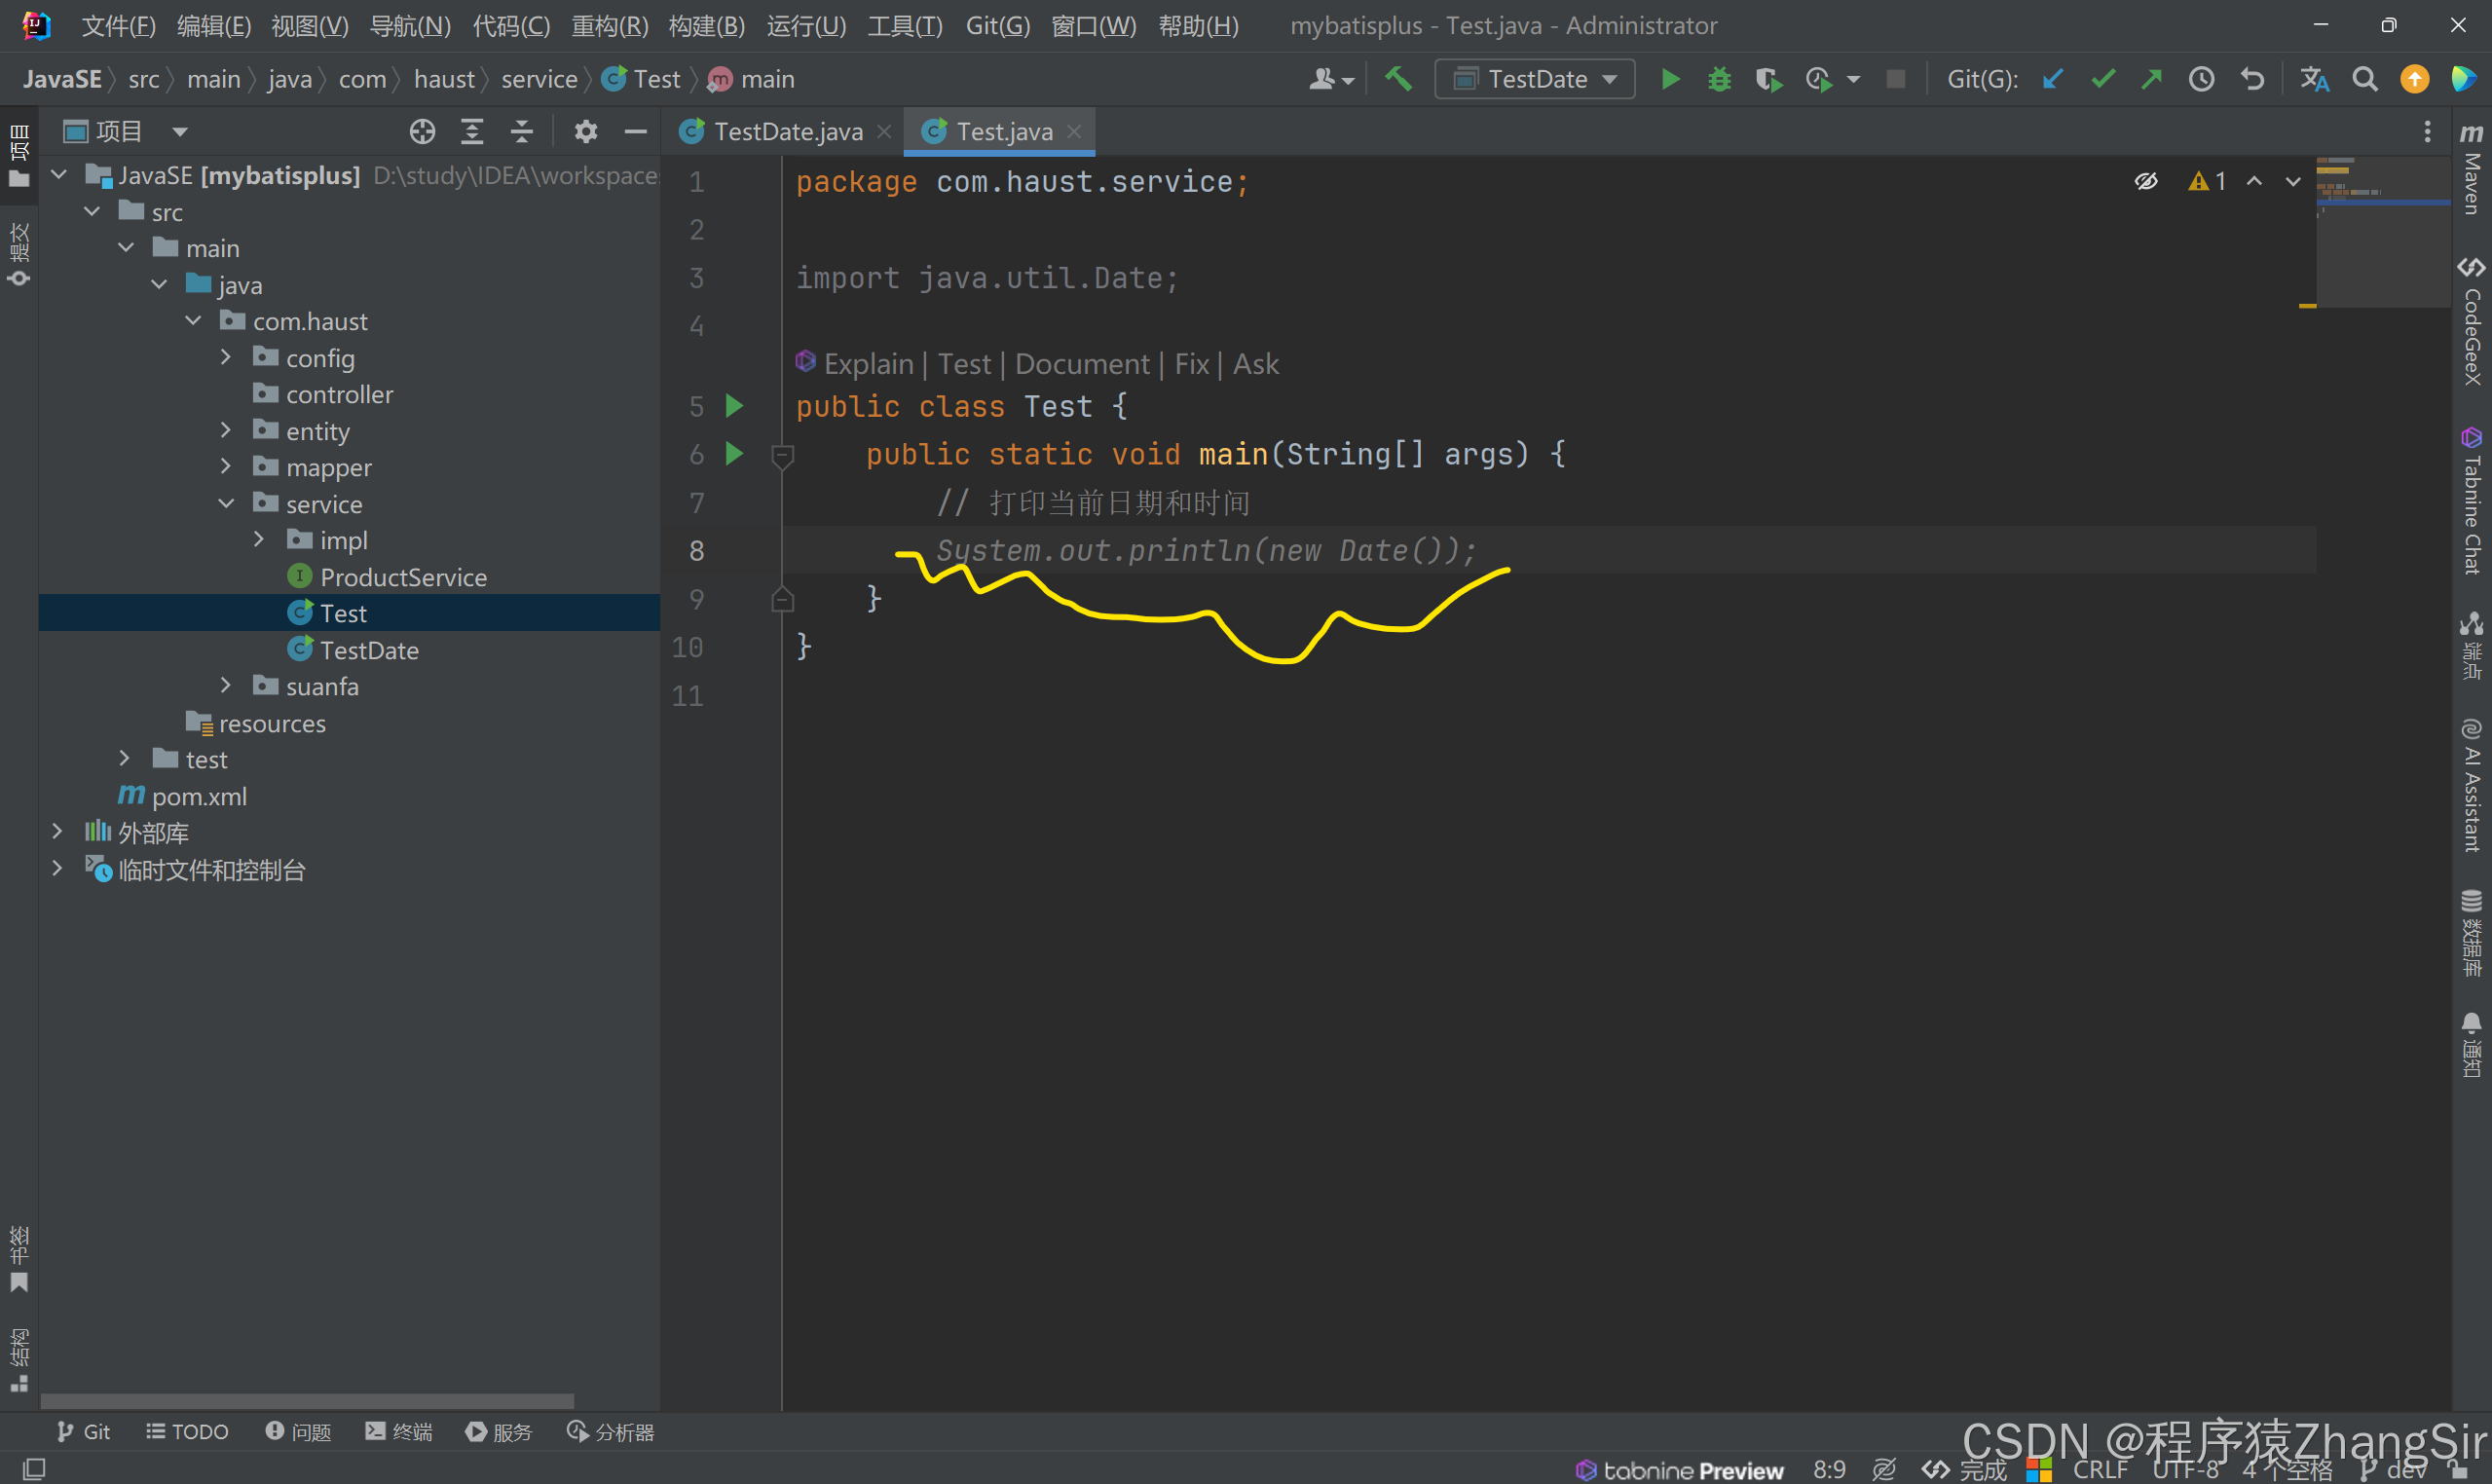2492x1484 pixels.
Task: Click the Explain code lens link
Action: 868,364
